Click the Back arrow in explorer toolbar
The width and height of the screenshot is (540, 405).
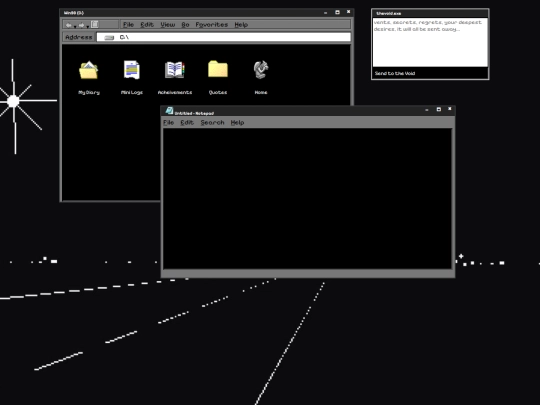(x=69, y=25)
